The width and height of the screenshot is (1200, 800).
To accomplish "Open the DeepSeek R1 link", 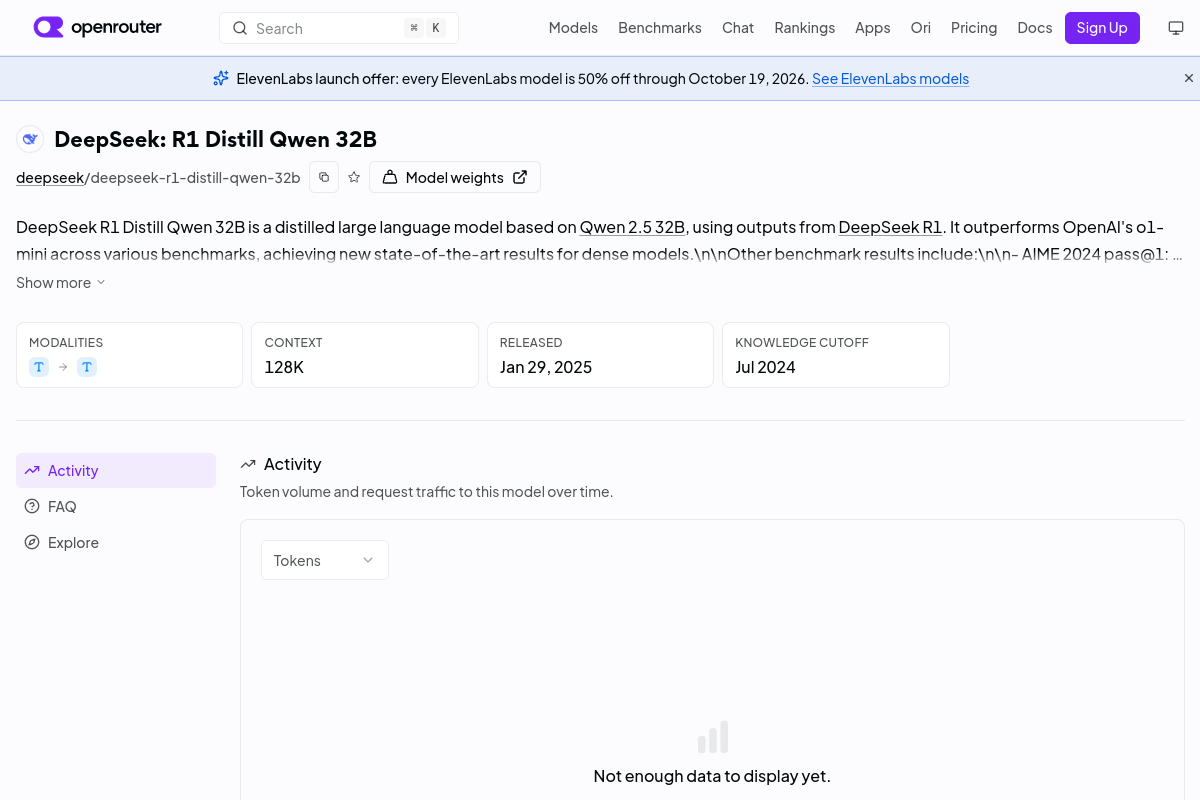I will 890,227.
